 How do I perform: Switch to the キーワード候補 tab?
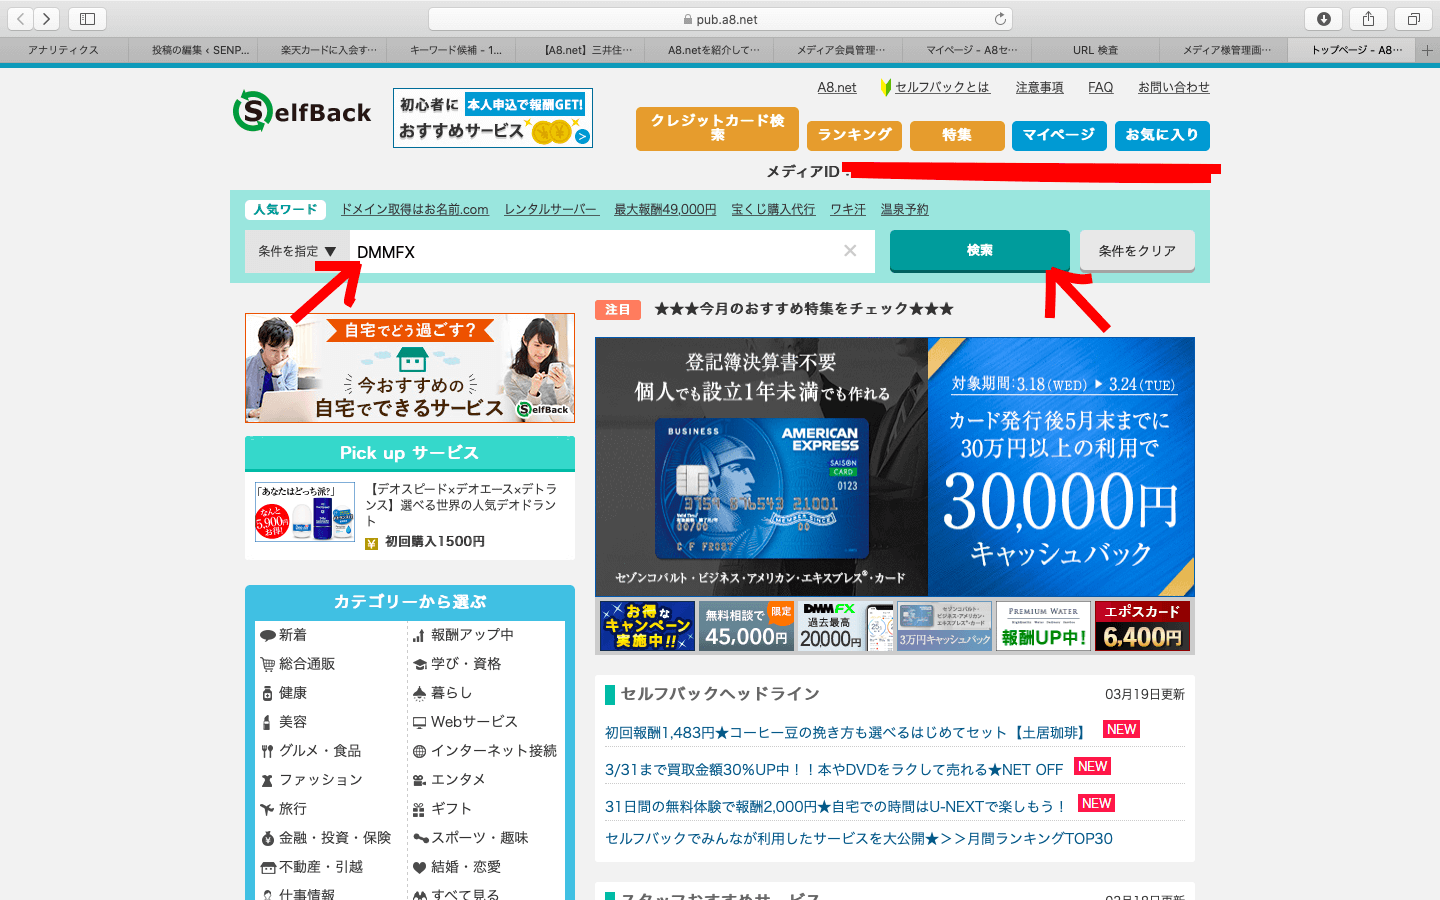coord(451,50)
